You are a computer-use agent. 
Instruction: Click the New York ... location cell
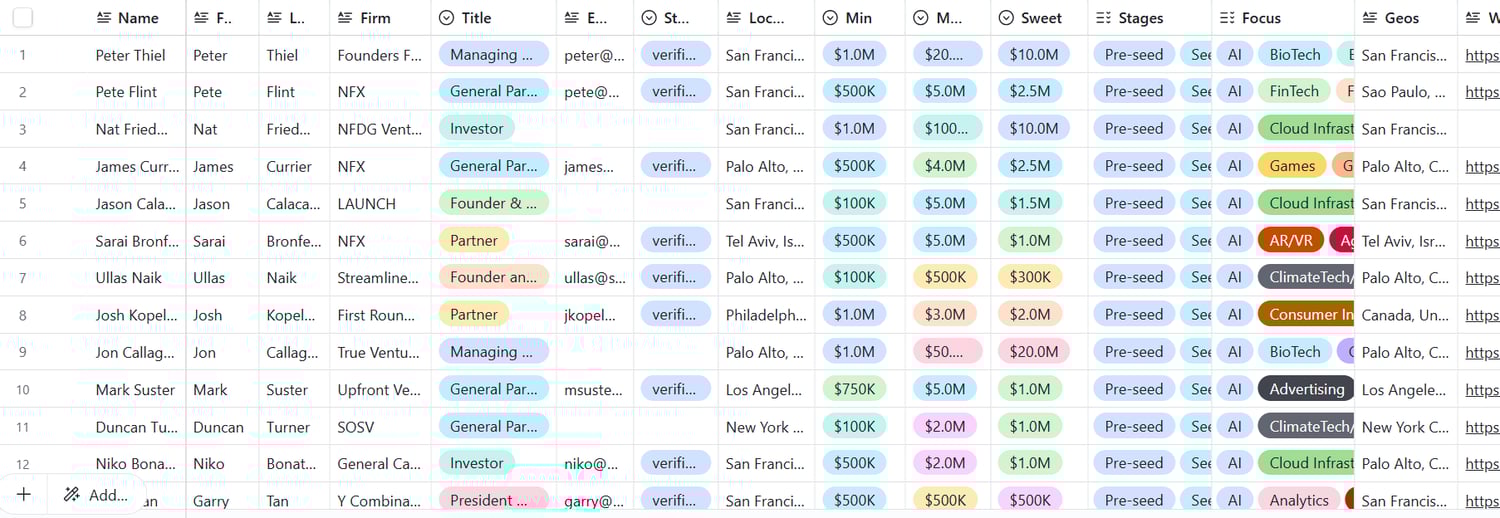pos(765,427)
